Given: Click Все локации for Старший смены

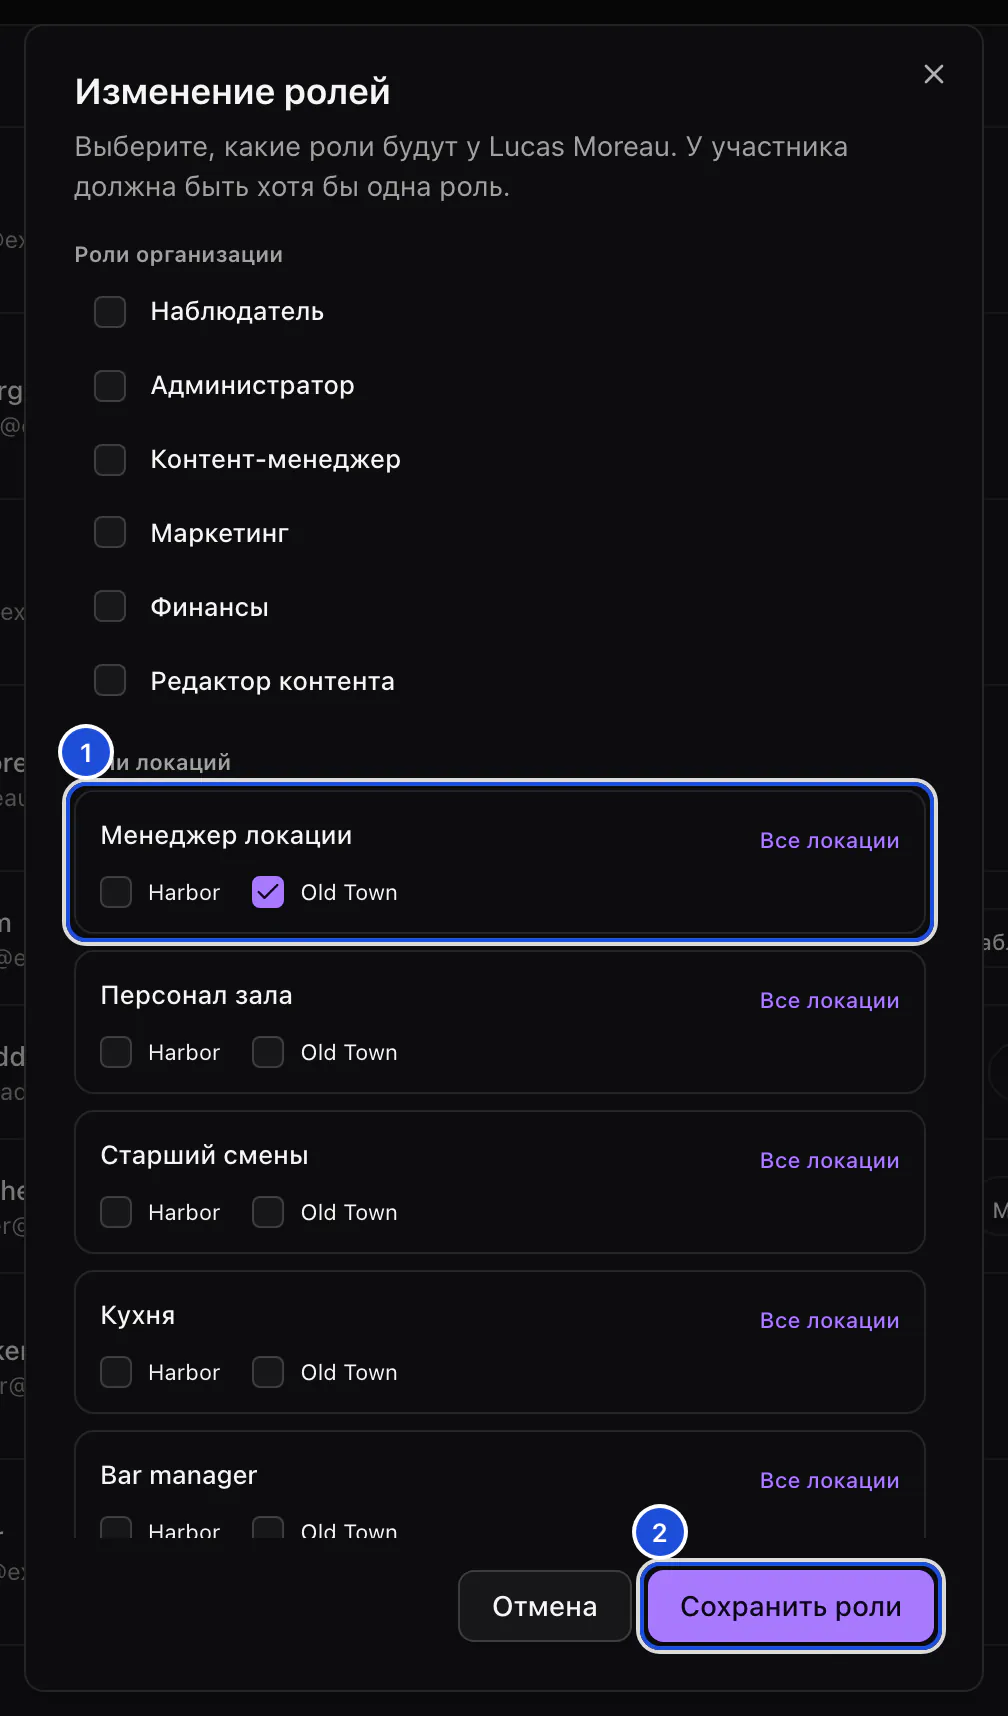Looking at the screenshot, I should [x=829, y=1161].
